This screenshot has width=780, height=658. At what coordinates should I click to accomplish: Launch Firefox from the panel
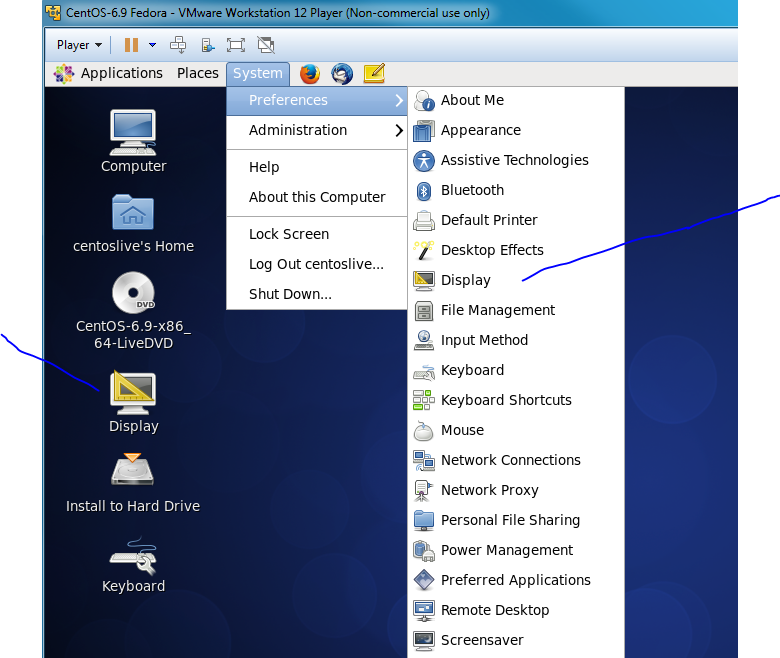309,74
